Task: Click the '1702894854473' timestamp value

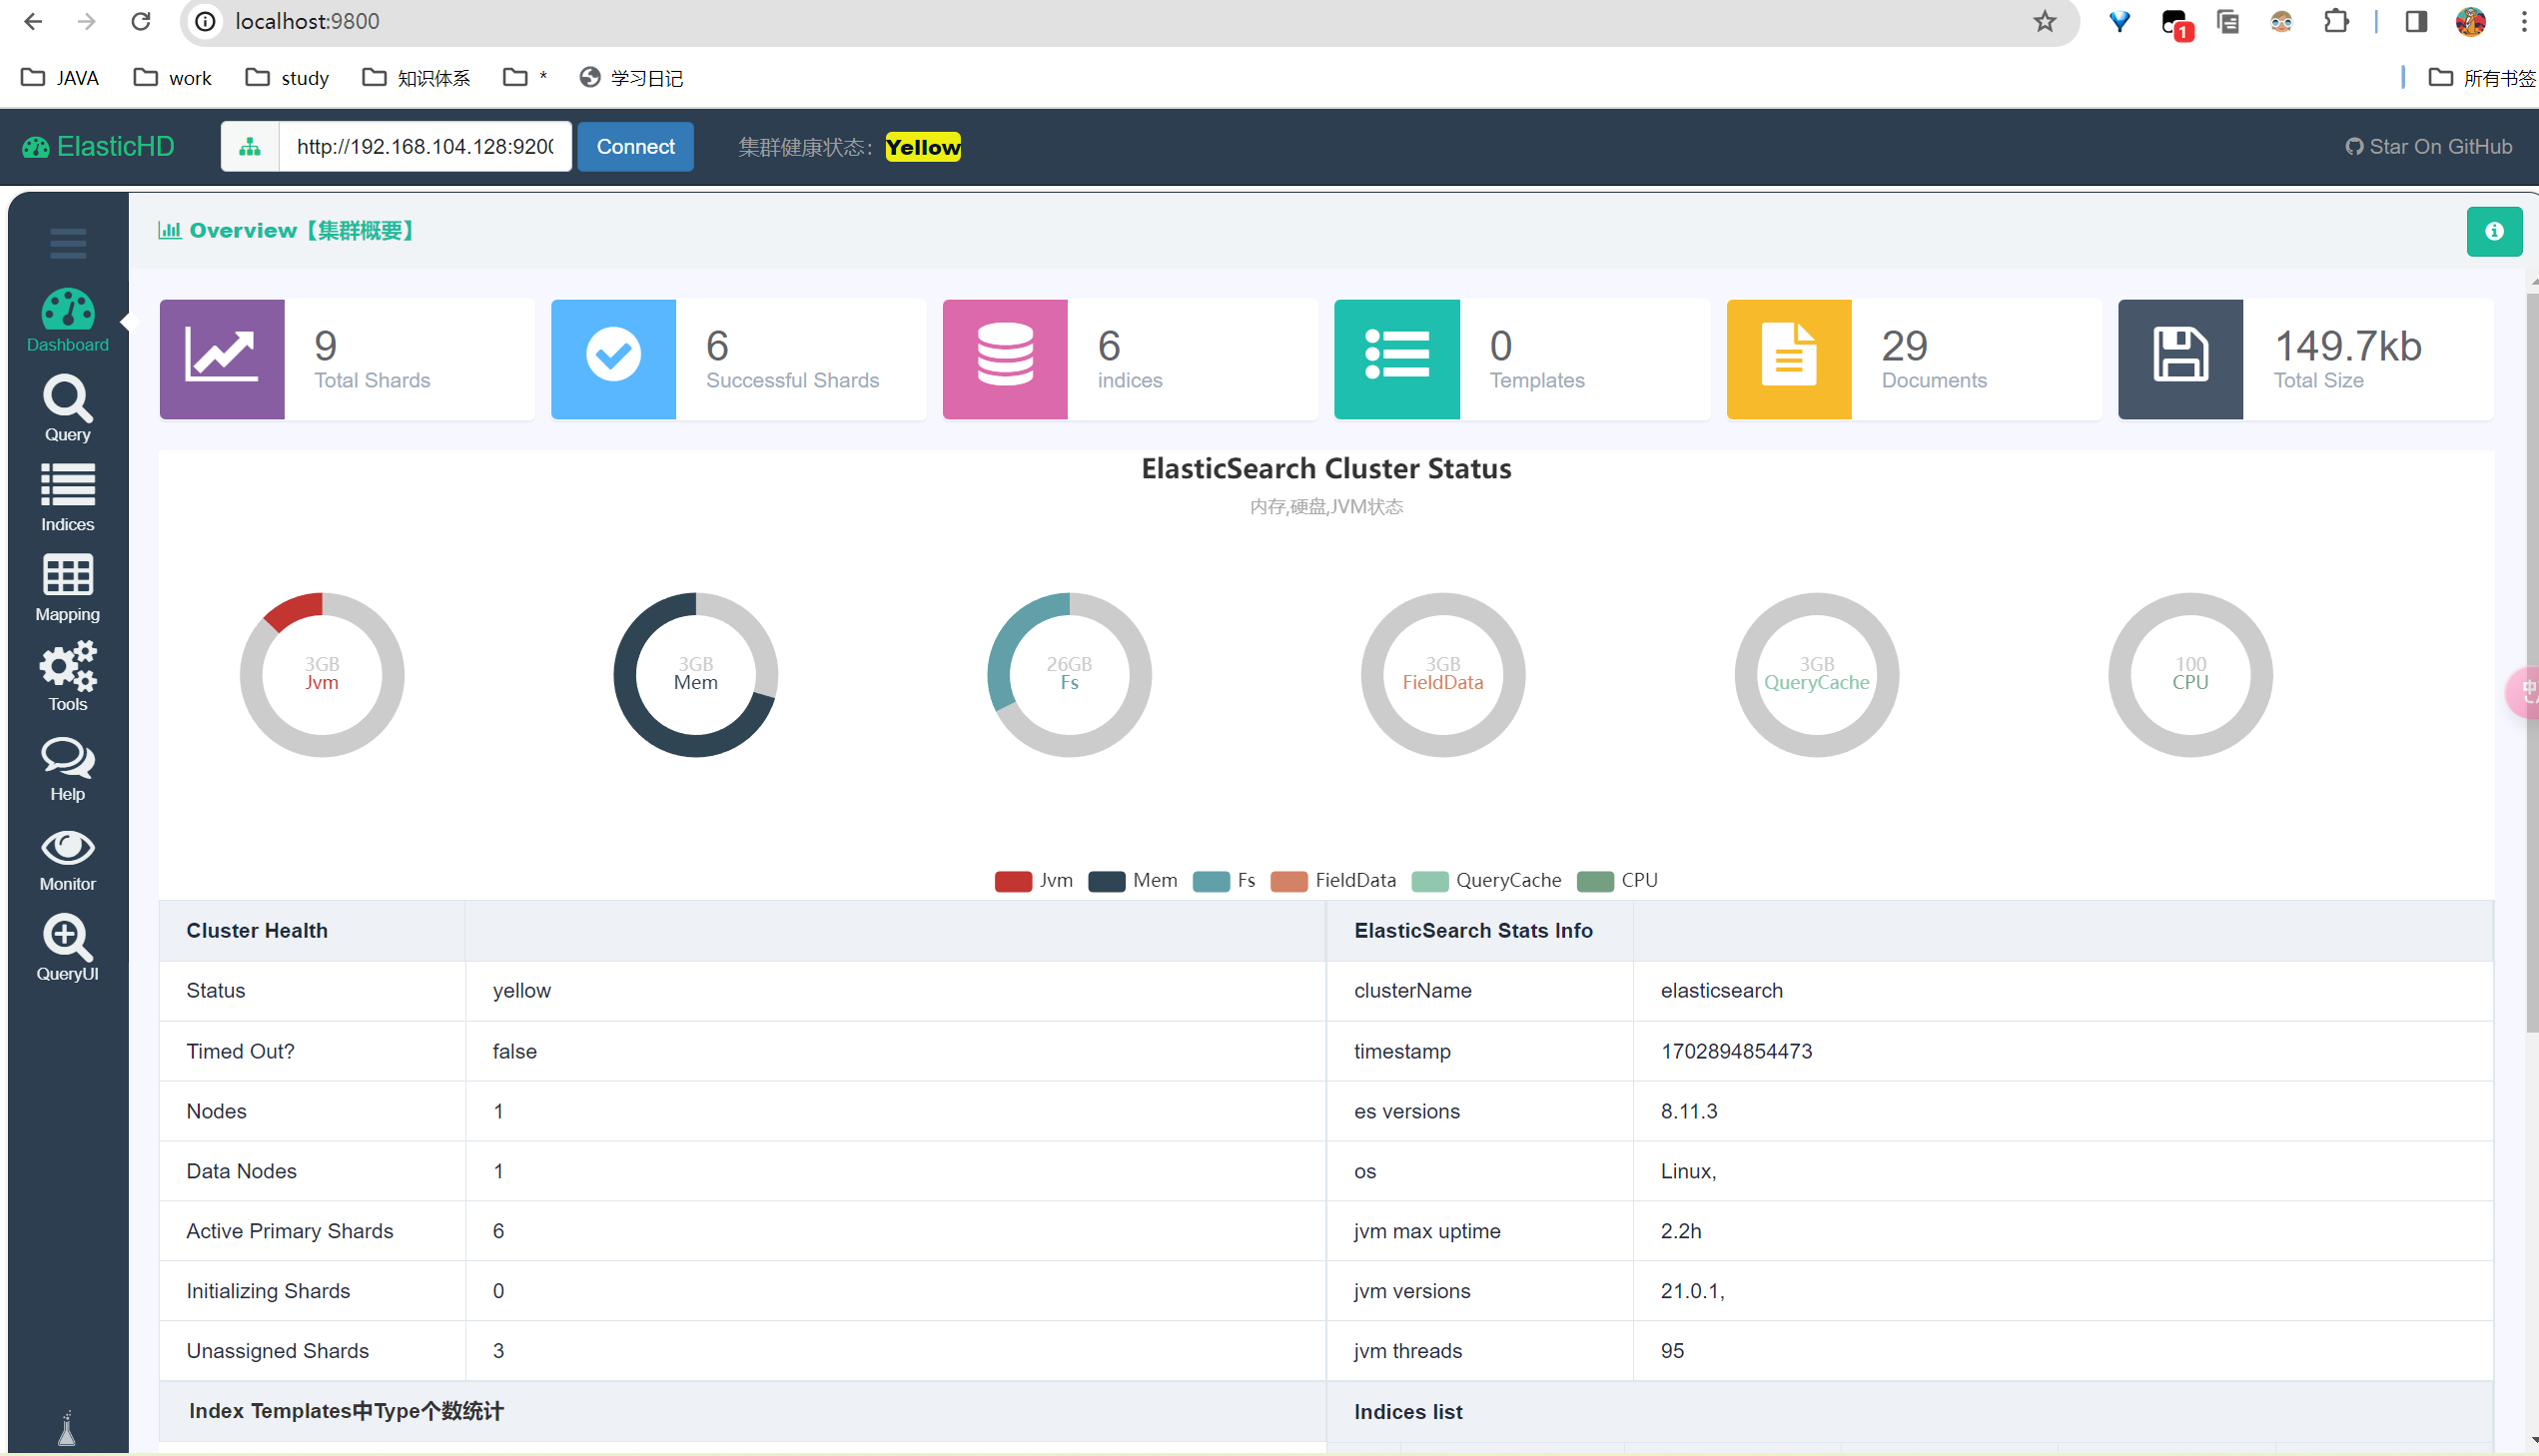Action: pyautogui.click(x=1736, y=1051)
